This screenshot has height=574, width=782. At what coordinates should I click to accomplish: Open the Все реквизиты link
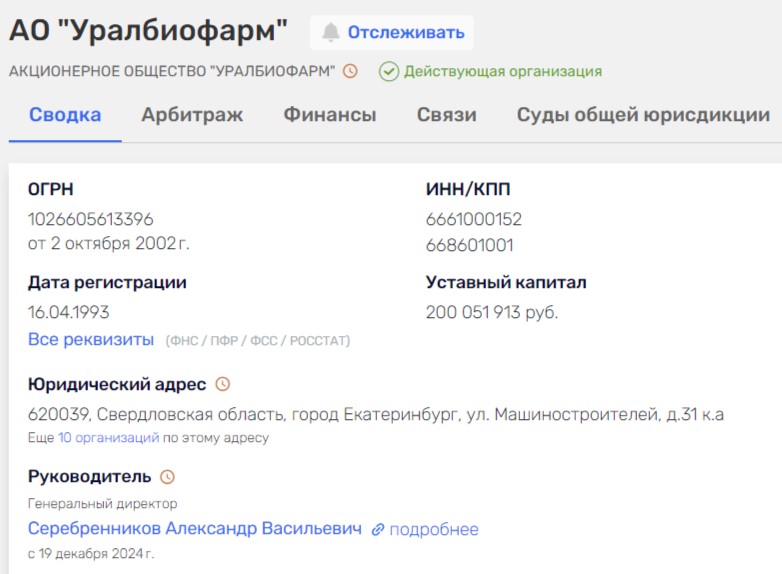pyautogui.click(x=91, y=339)
